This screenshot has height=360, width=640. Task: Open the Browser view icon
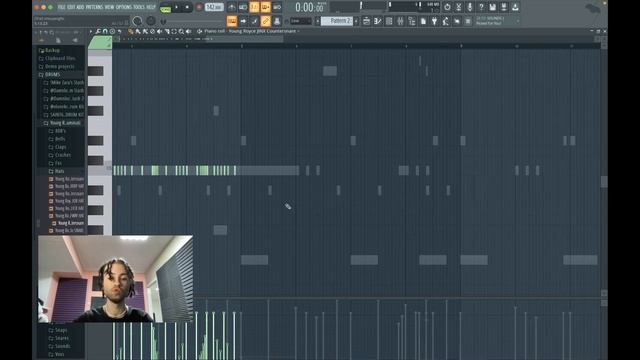(412, 21)
